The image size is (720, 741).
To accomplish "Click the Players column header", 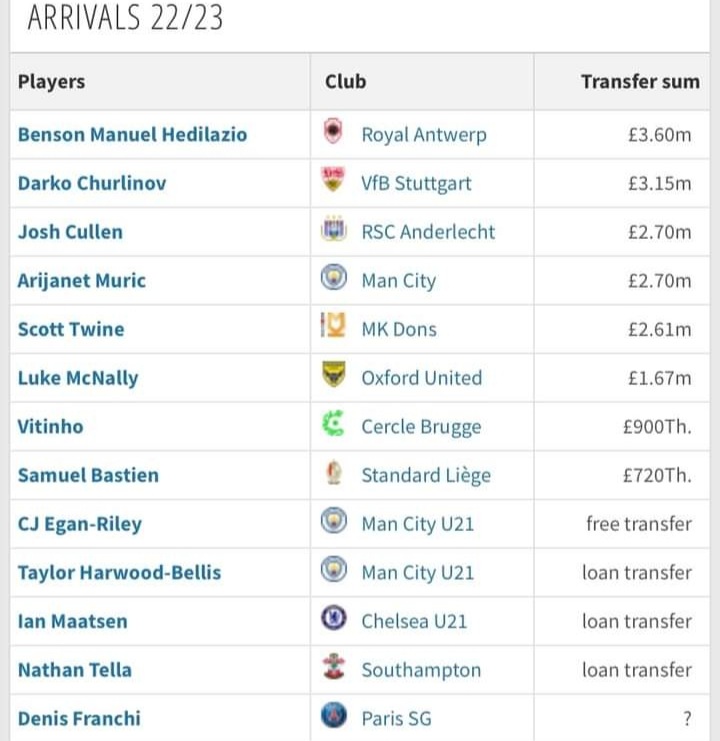I will point(51,82).
